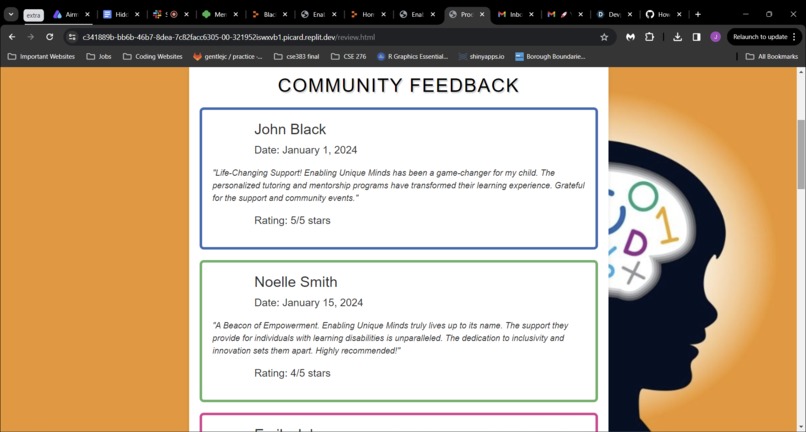Open Important Websites bookmark folder
Screen dimensions: 806x432
pos(41,57)
